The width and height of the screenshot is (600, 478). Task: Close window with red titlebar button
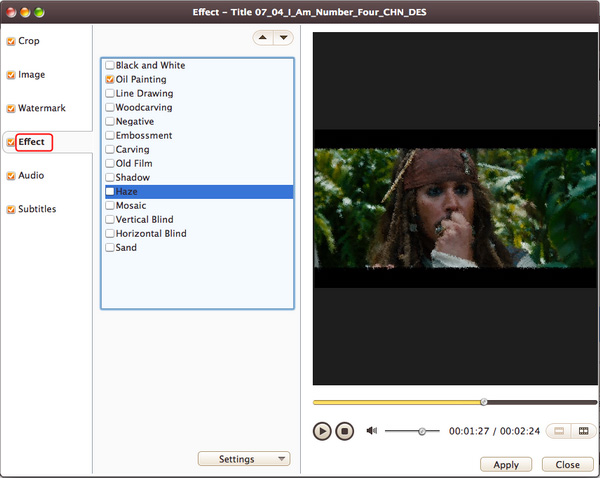tap(11, 12)
